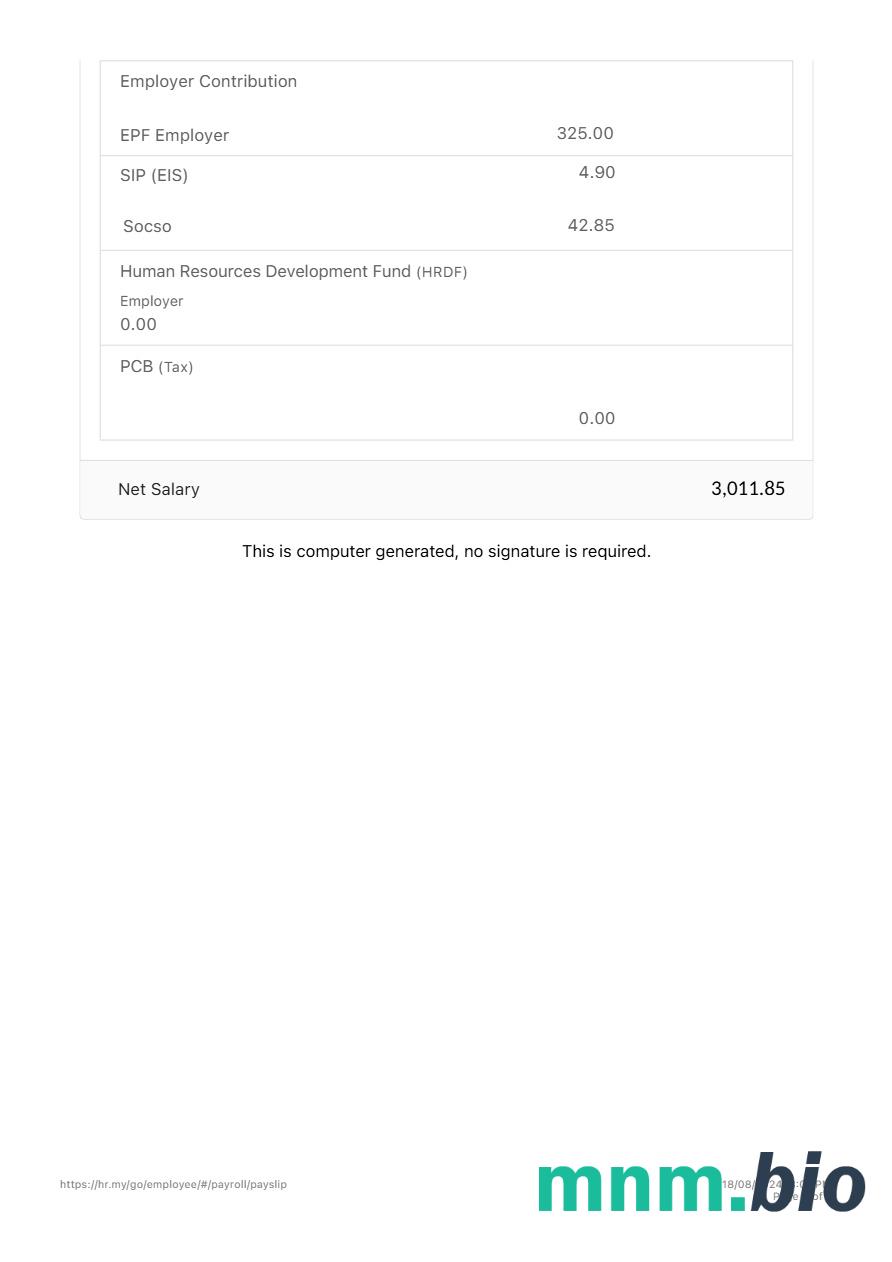892x1262 pixels.
Task: Select the EPF Employer label
Action: pyautogui.click(x=174, y=136)
